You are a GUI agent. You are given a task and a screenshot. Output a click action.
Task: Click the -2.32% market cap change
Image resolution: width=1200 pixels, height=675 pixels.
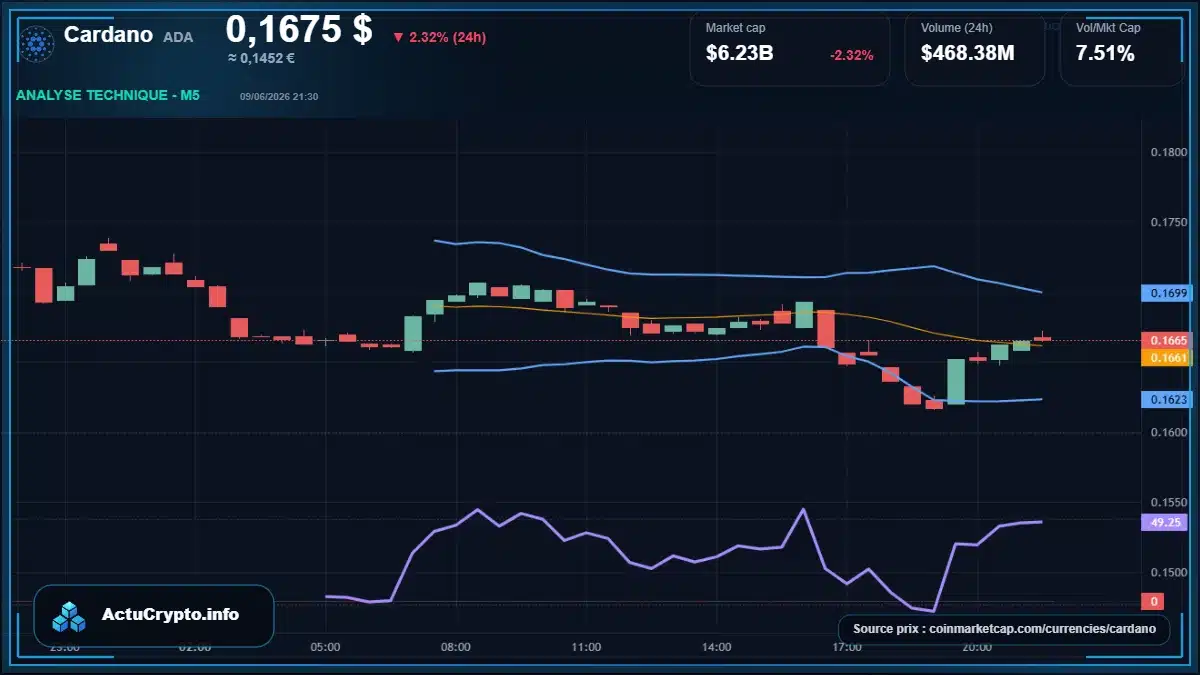(851, 55)
